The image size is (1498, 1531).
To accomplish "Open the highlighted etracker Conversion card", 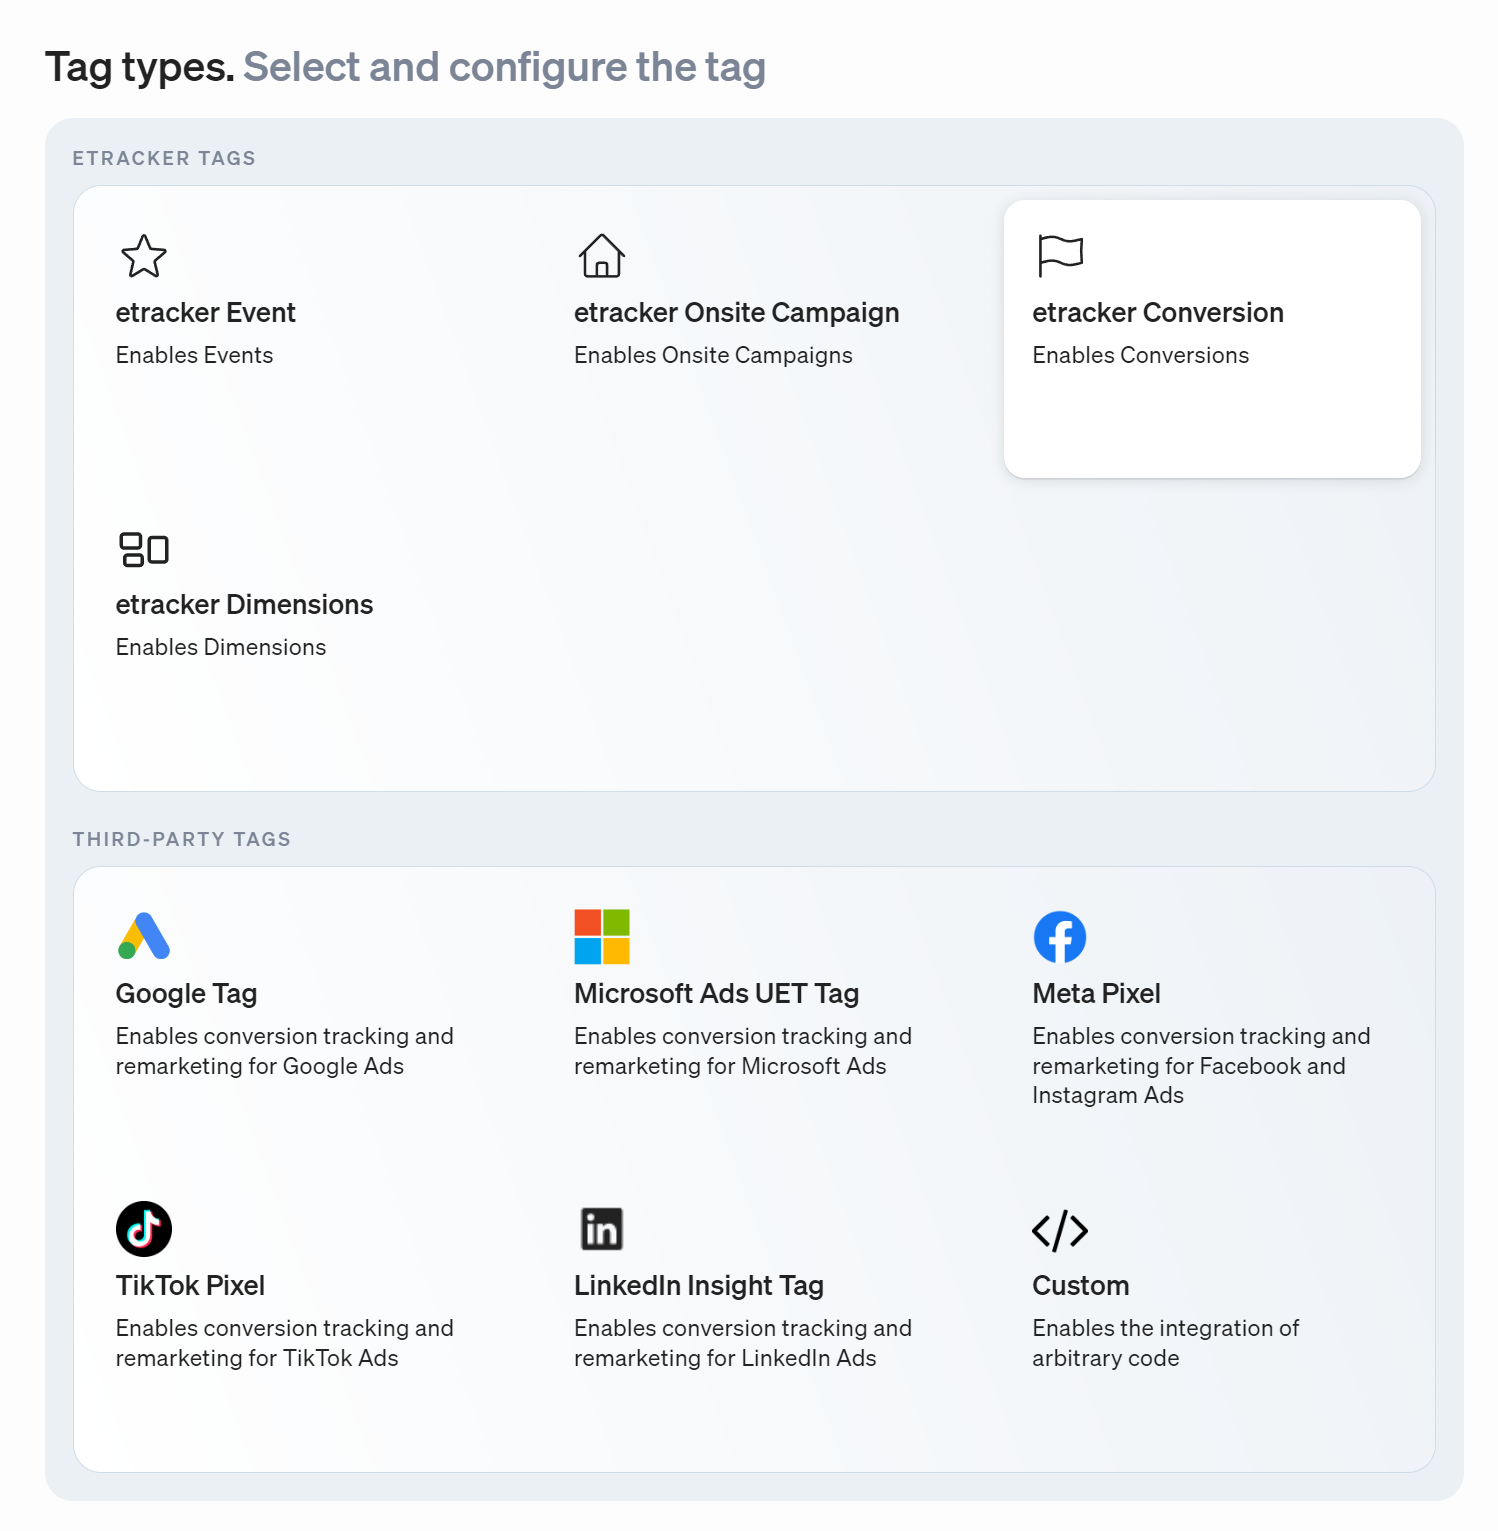I will click(x=1212, y=339).
